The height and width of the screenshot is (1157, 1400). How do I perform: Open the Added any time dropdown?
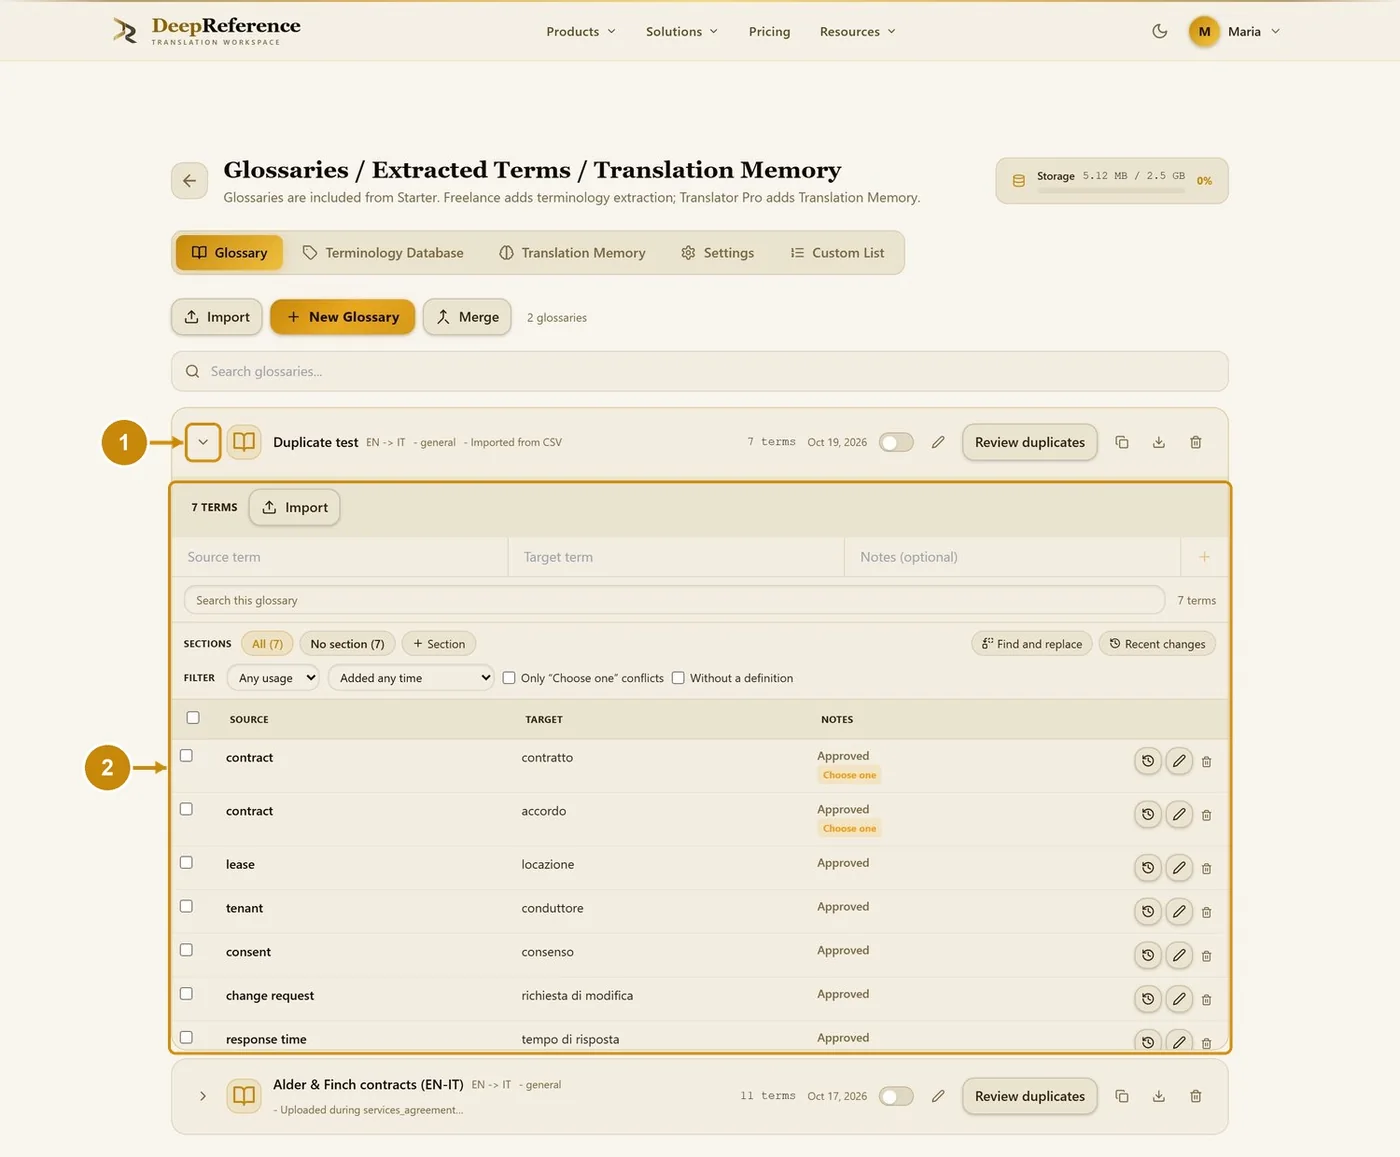[x=411, y=678]
